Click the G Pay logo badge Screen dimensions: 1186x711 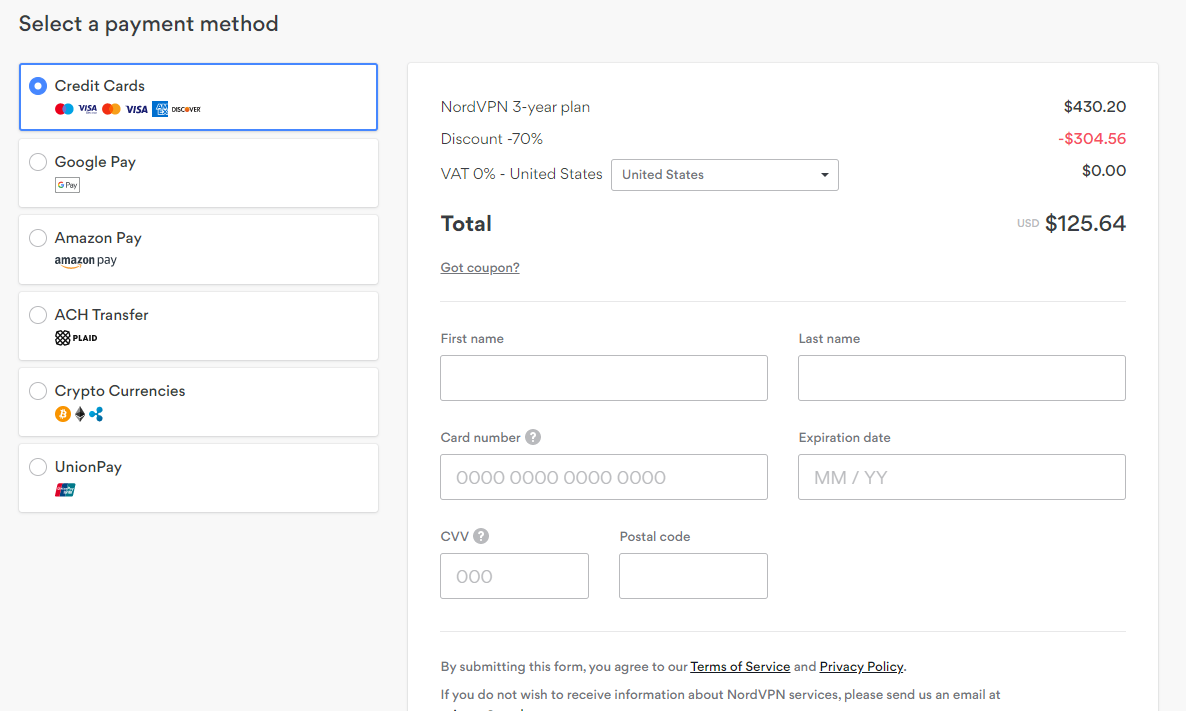67,185
